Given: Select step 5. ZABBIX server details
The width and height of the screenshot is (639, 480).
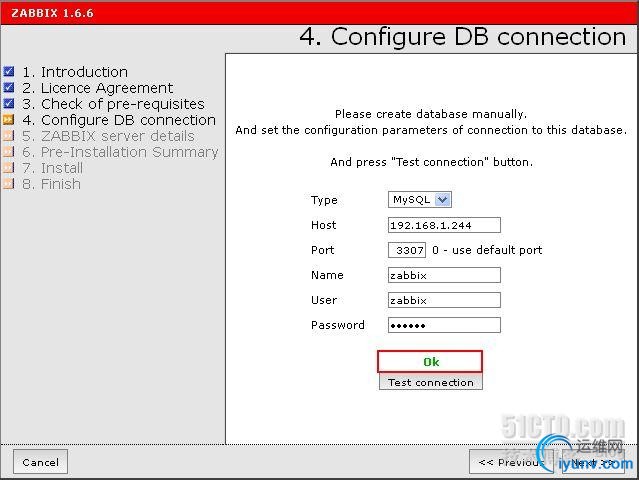Looking at the screenshot, I should tap(108, 136).
